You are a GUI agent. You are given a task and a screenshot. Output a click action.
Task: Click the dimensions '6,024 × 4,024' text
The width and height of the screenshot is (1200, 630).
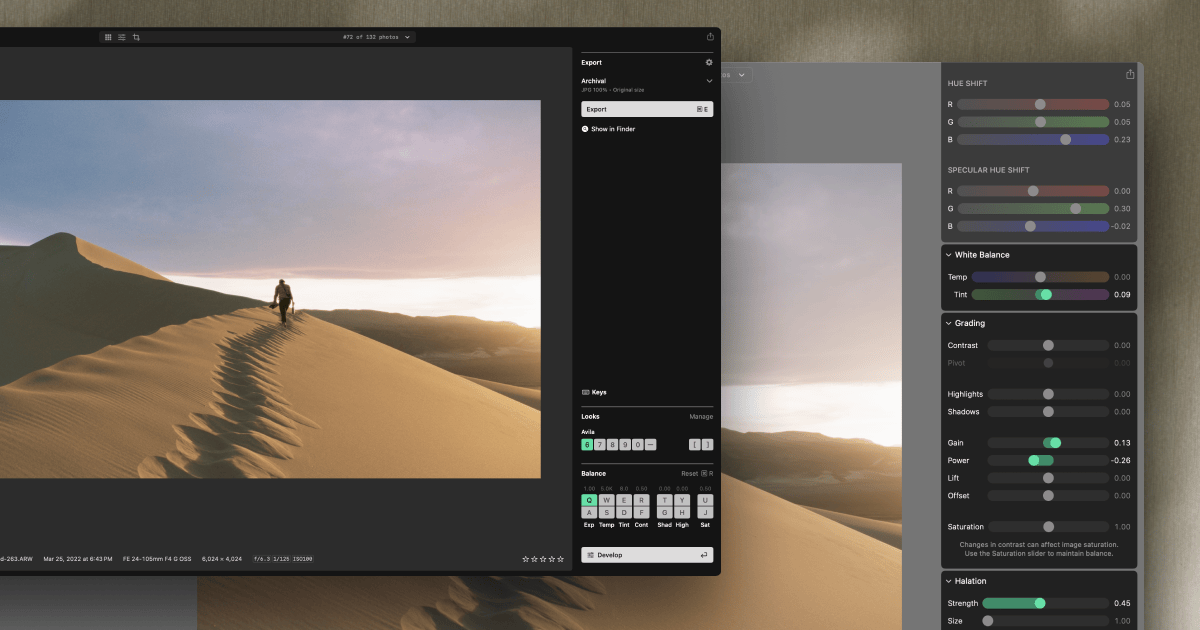(223, 559)
